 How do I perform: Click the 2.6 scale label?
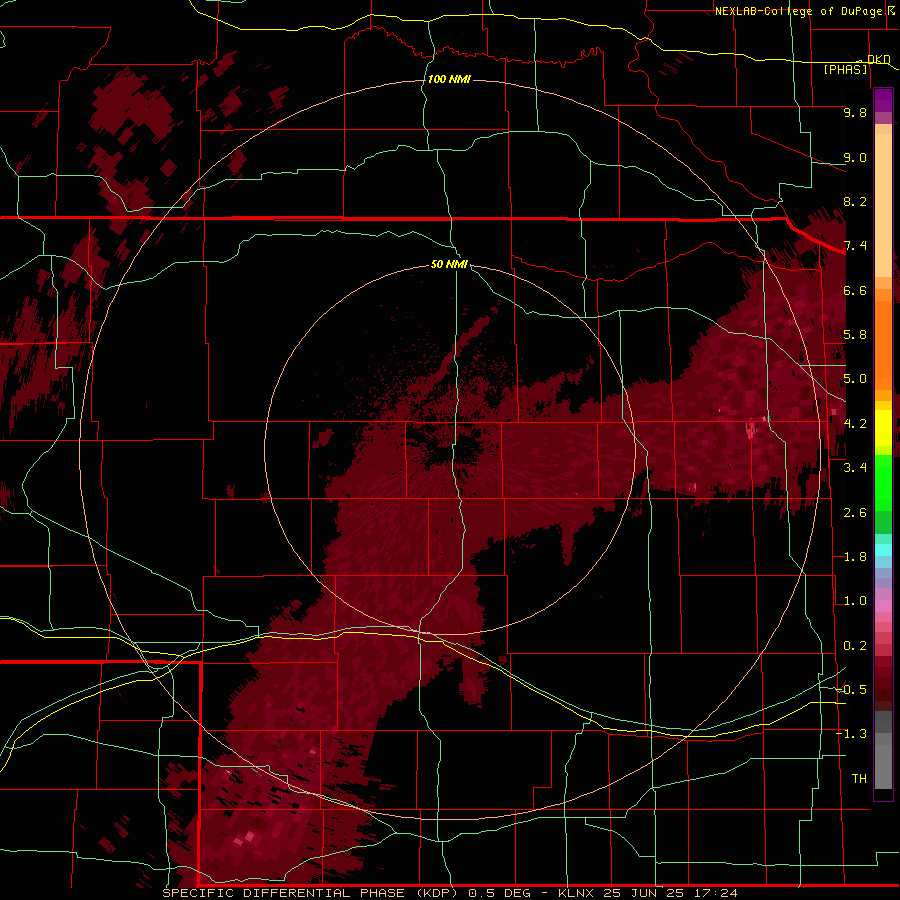click(x=855, y=513)
